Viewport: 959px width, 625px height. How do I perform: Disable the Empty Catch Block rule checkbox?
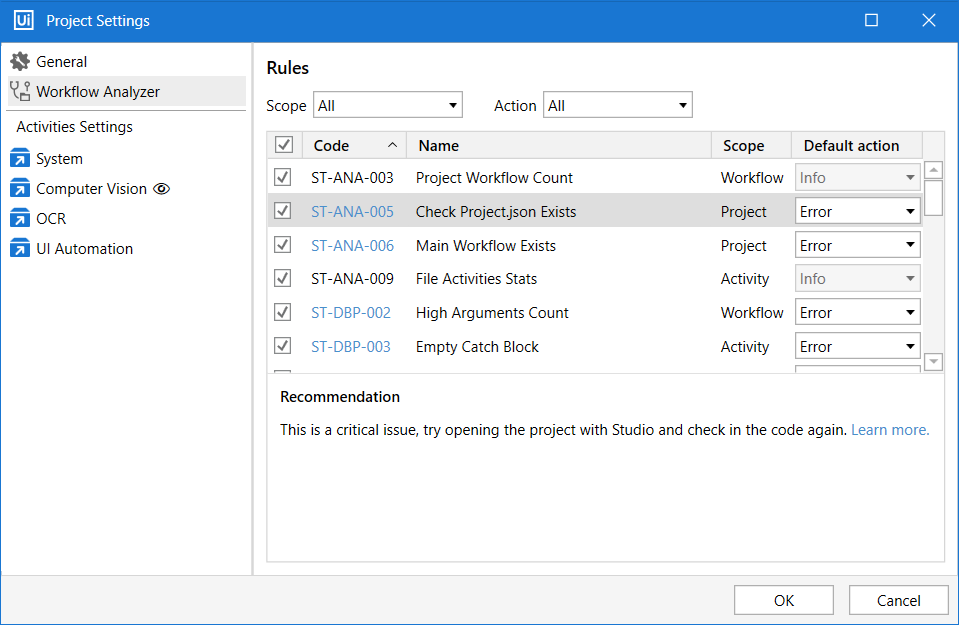pos(283,346)
